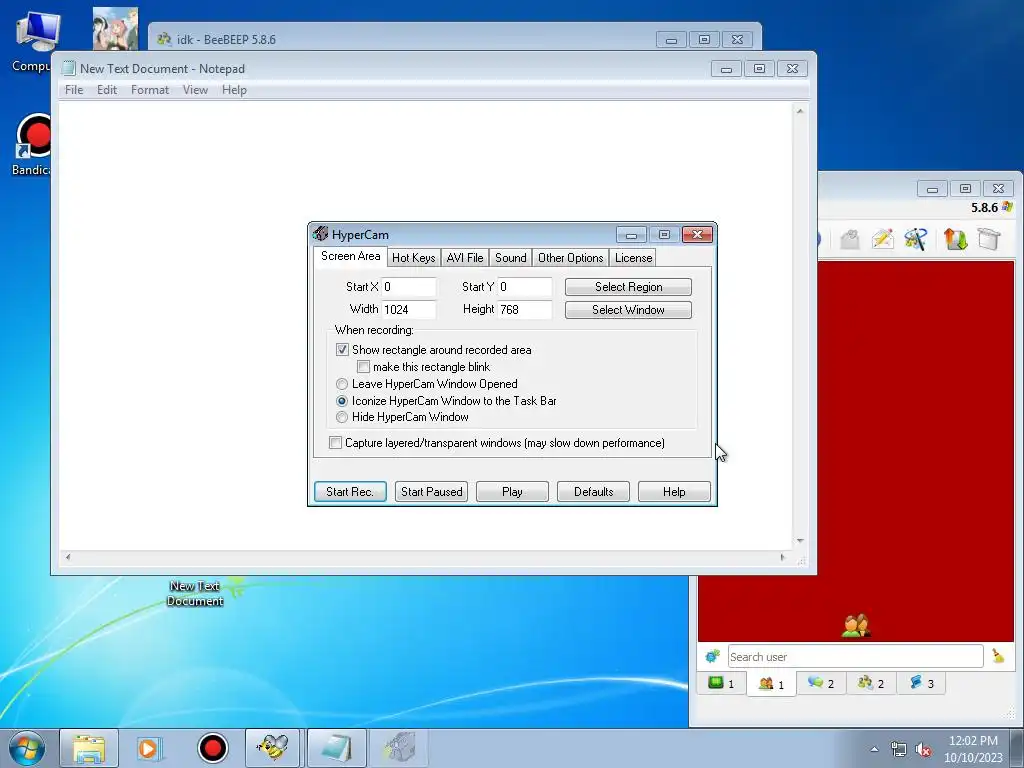Choose Leave HyperCam Window Opened
The image size is (1024, 768).
click(342, 384)
